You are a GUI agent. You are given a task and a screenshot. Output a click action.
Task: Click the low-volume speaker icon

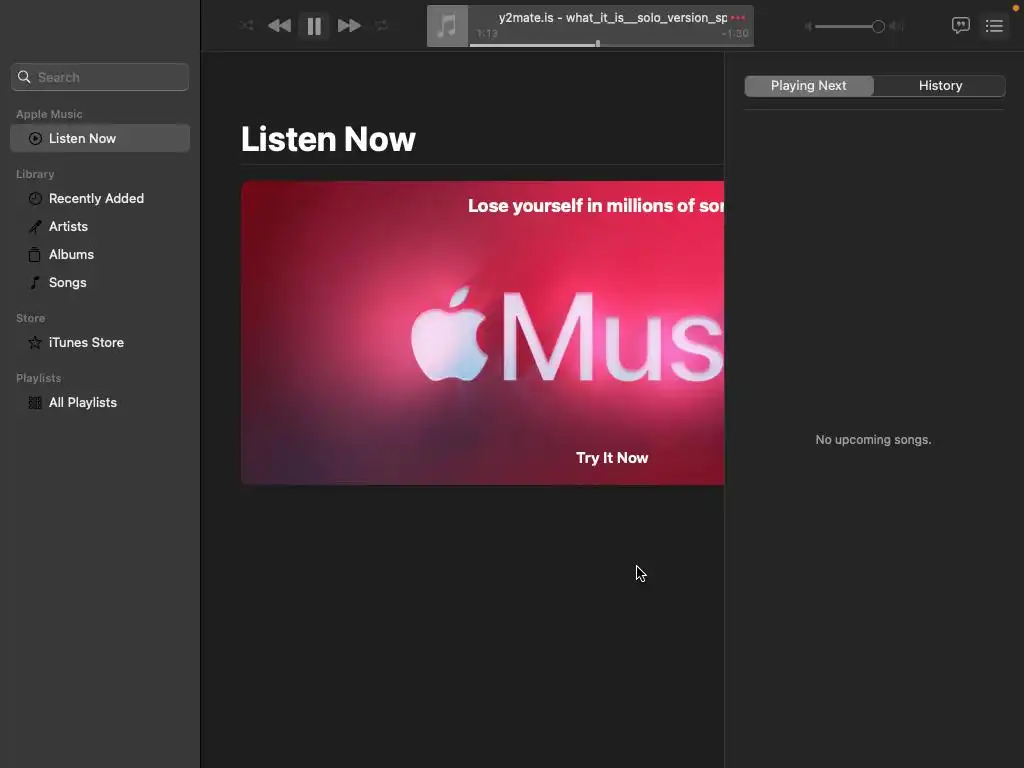click(808, 26)
